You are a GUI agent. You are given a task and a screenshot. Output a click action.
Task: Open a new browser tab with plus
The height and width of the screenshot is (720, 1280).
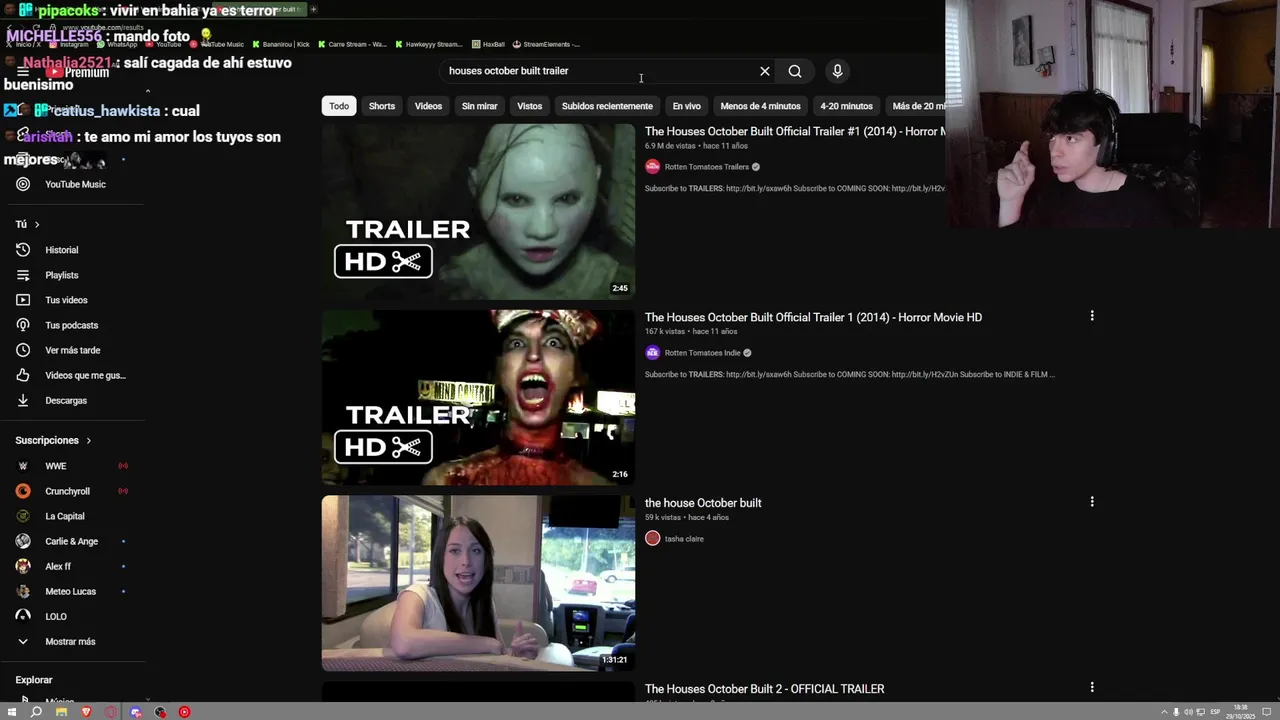click(x=313, y=9)
